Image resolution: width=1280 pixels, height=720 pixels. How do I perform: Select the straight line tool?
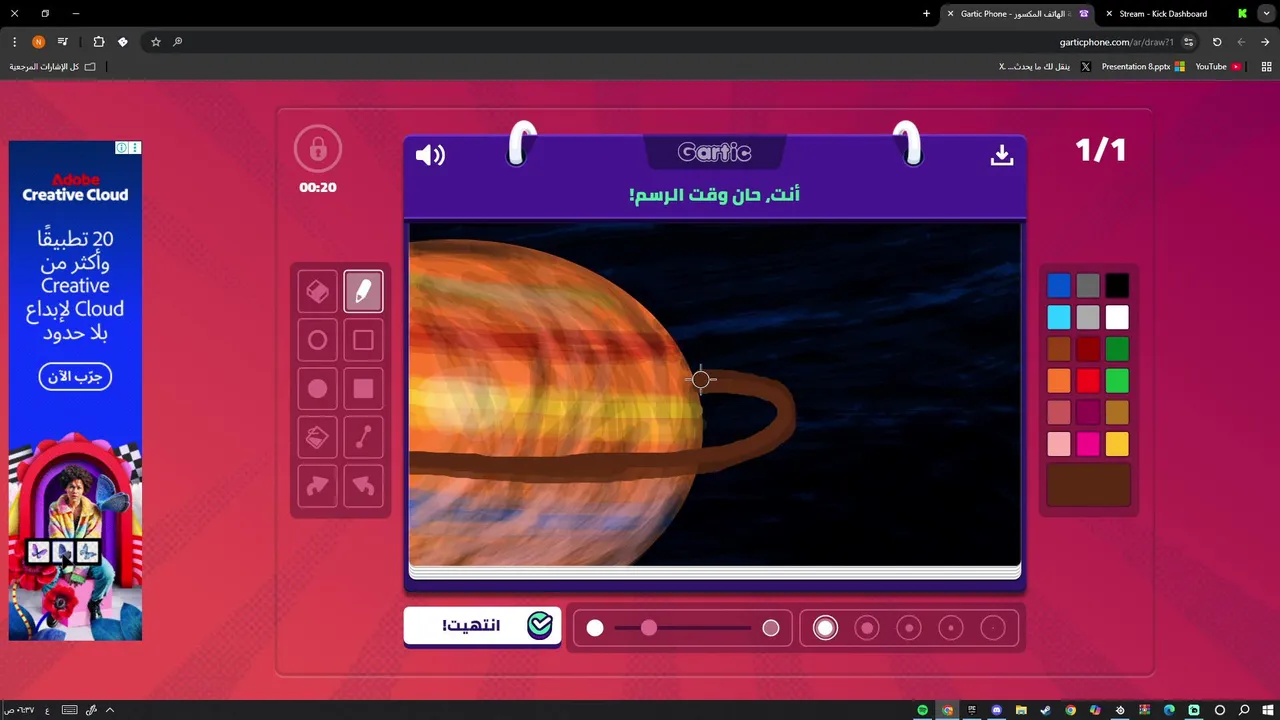(363, 437)
